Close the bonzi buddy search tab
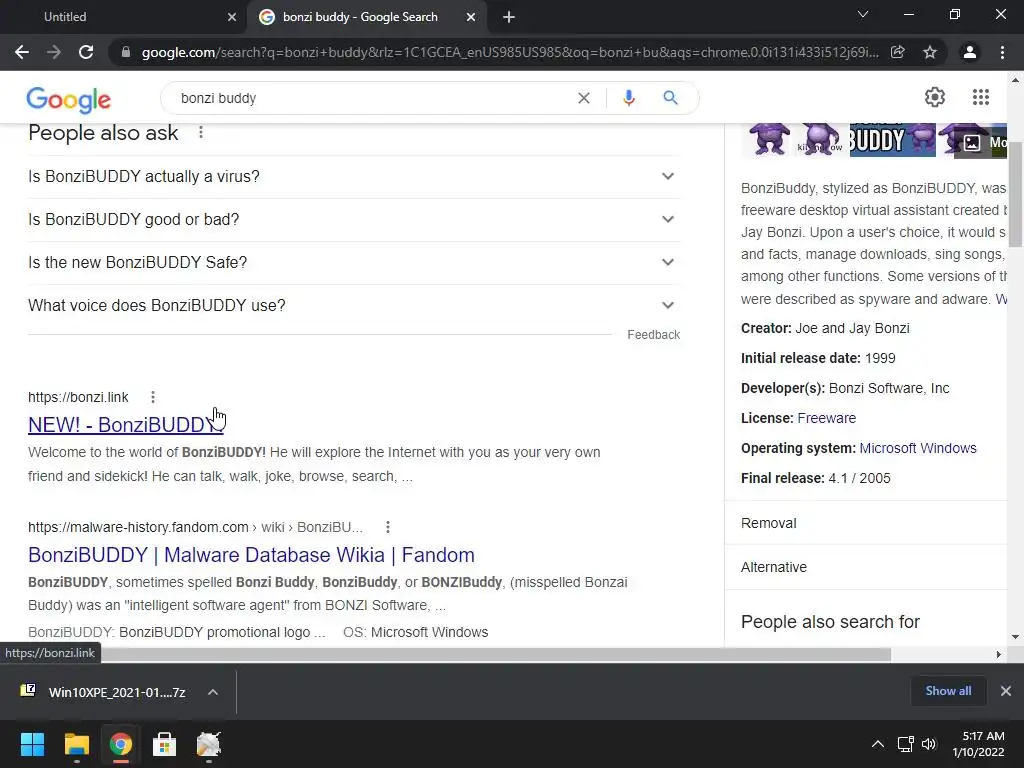 471,17
